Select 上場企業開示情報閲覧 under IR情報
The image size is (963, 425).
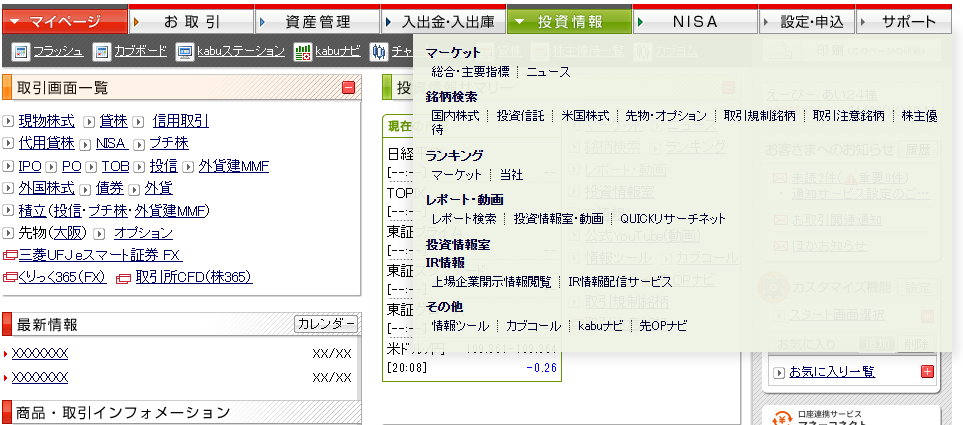coord(491,282)
